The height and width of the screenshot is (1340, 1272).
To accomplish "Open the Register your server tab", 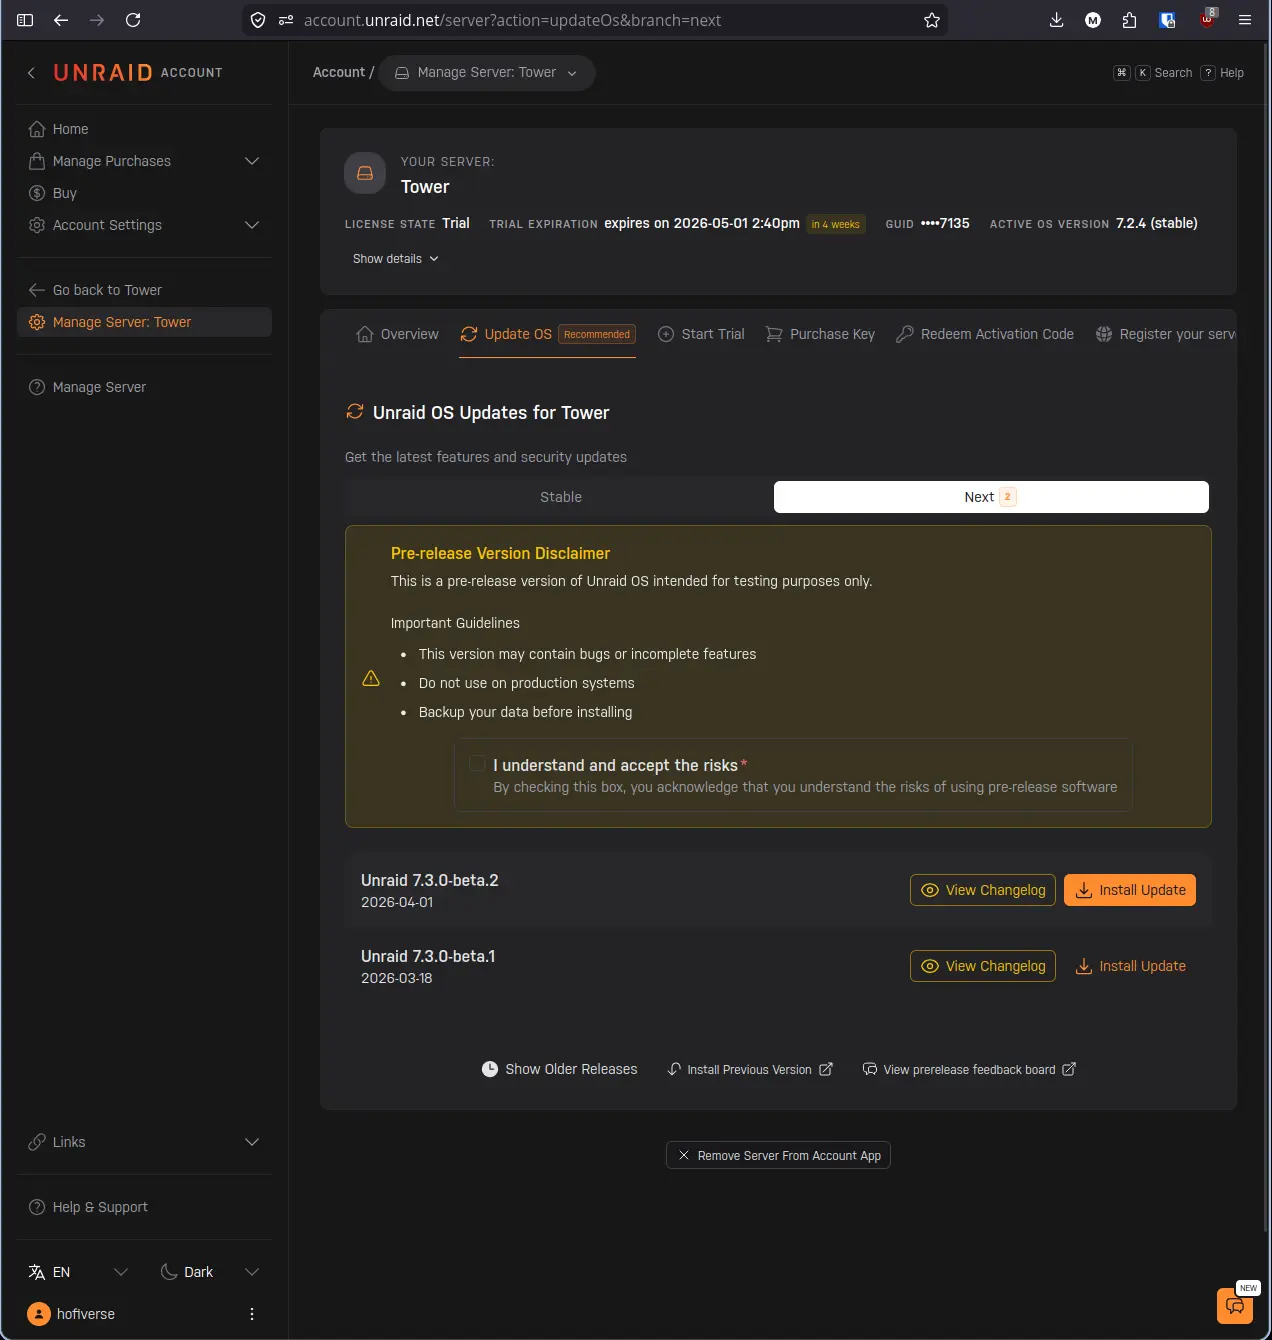I will 1166,334.
